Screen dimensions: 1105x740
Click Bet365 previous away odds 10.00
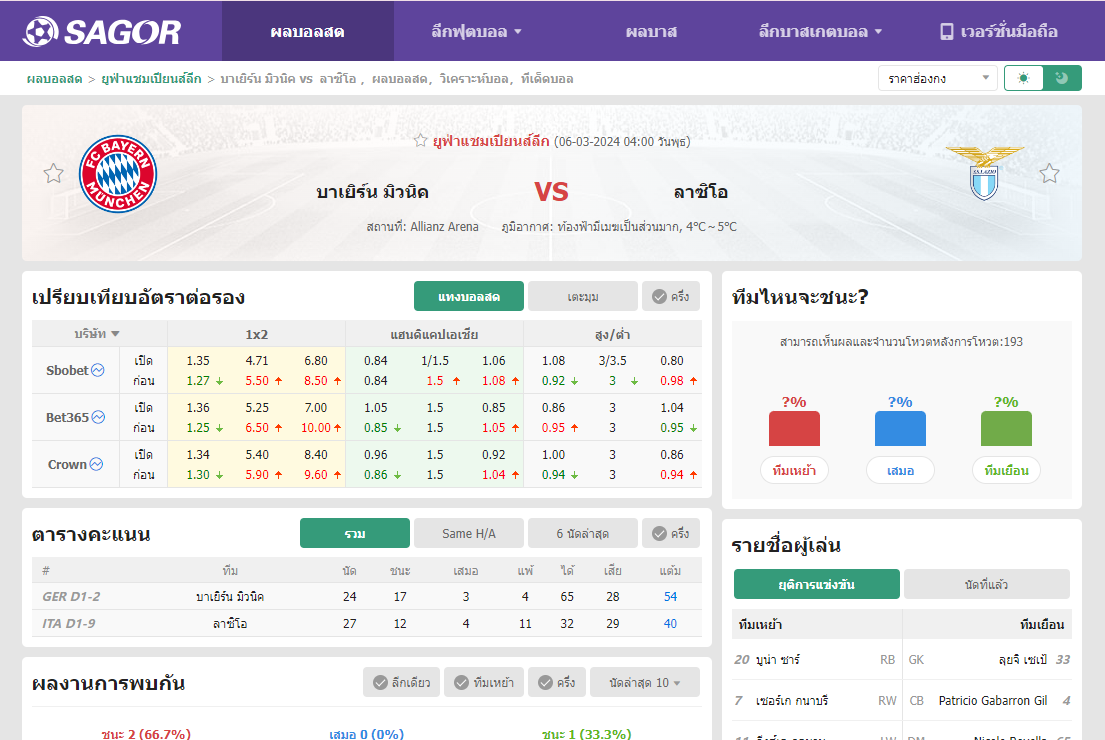[316, 428]
